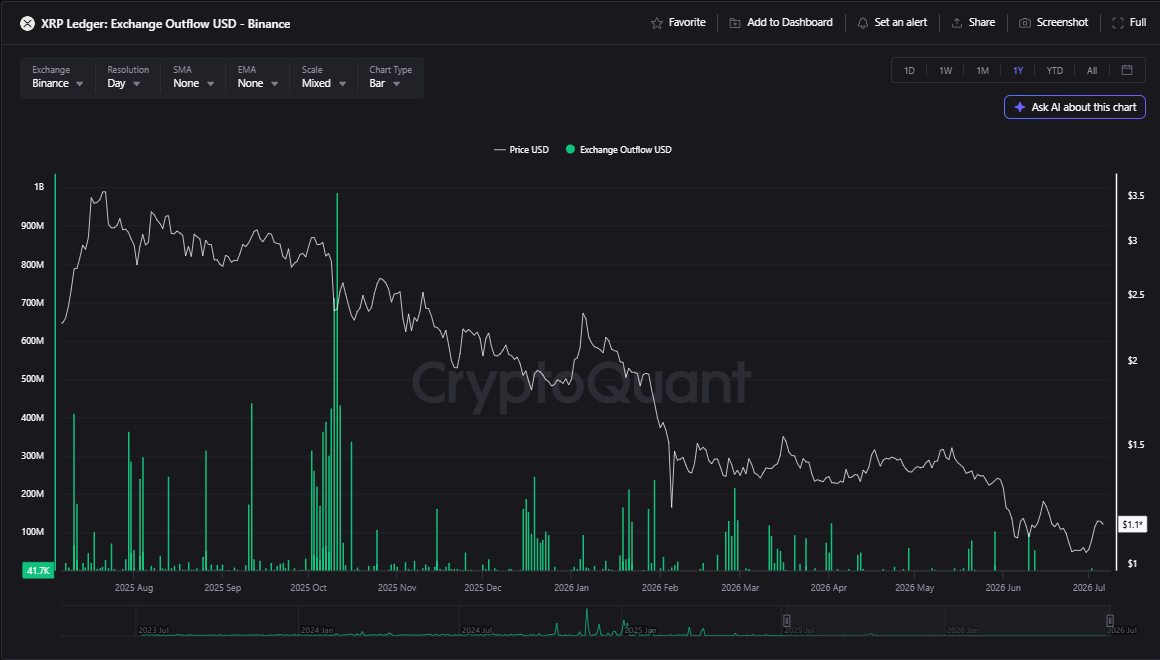Click the tallest outflow bar in October 2025

pos(337,382)
